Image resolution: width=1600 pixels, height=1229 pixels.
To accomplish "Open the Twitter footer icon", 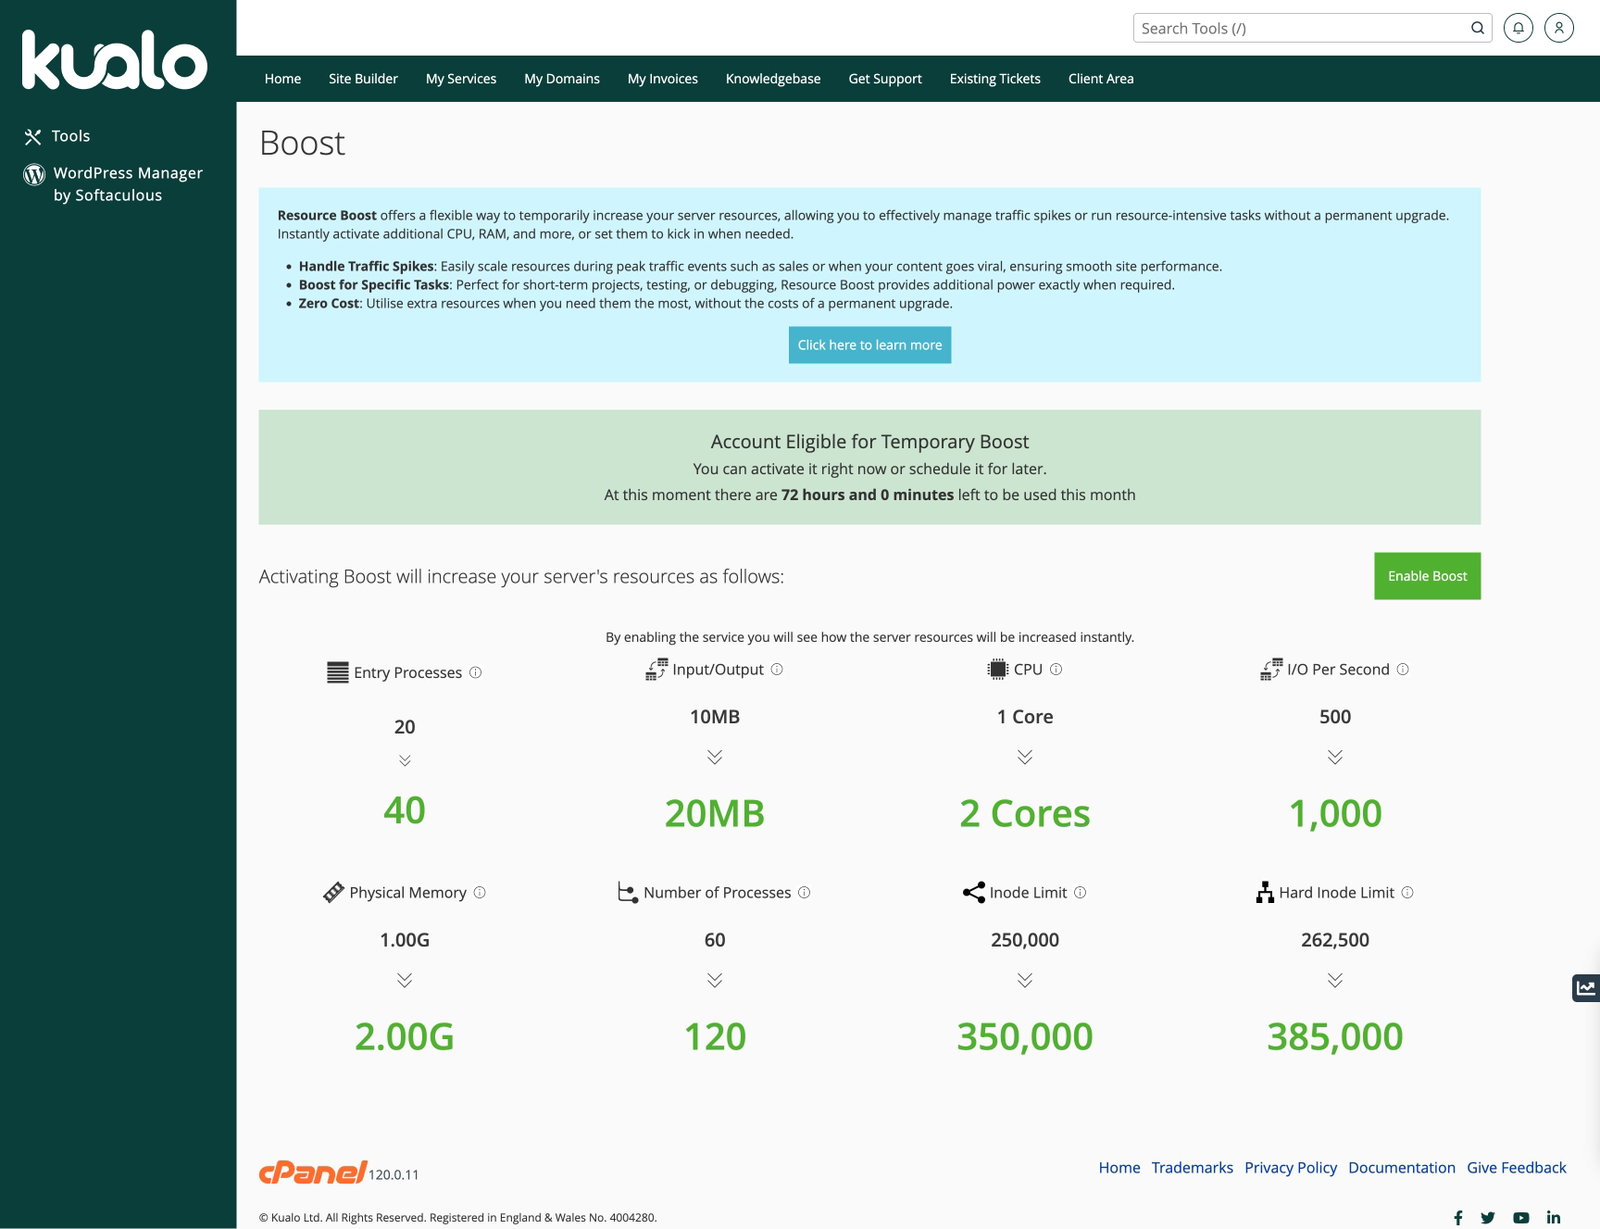I will pyautogui.click(x=1488, y=1217).
